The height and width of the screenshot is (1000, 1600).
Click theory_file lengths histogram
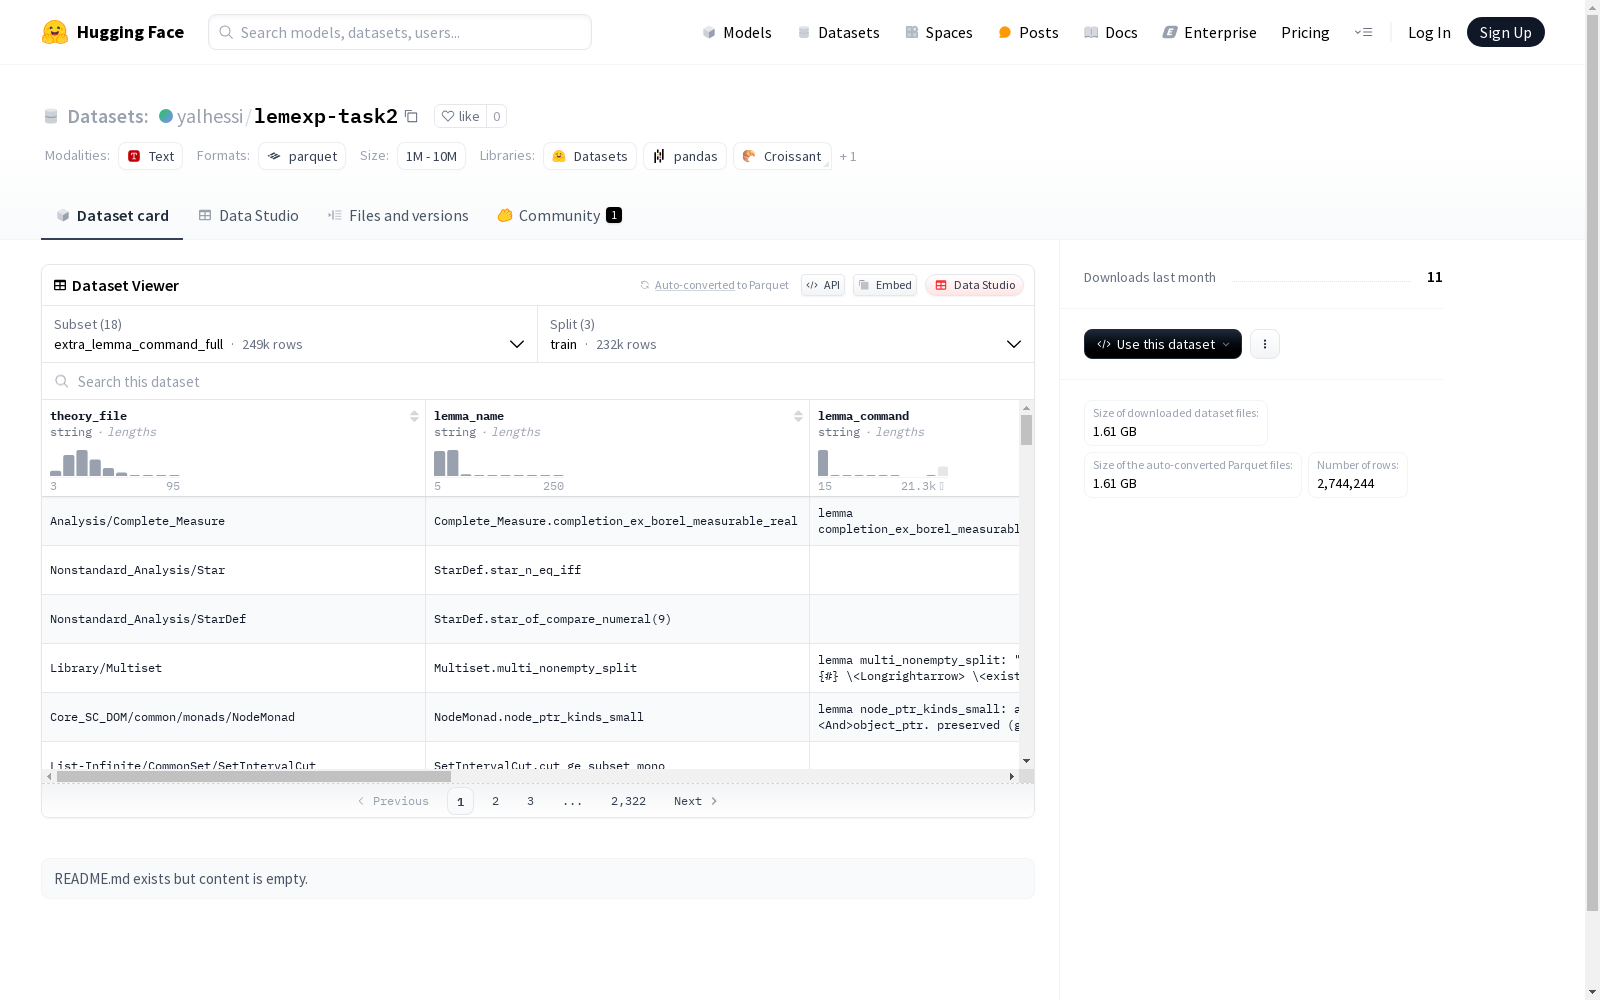[115, 463]
